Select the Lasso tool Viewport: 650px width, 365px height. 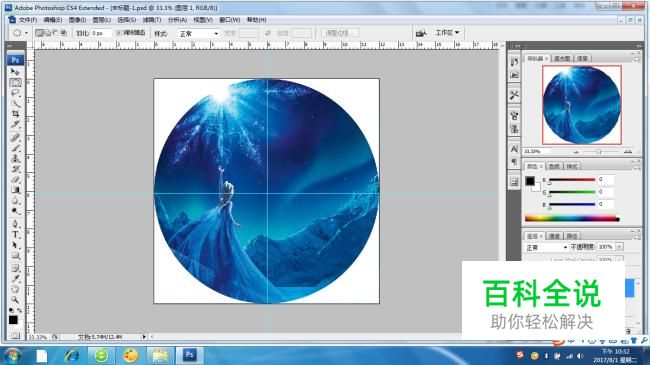coord(15,92)
